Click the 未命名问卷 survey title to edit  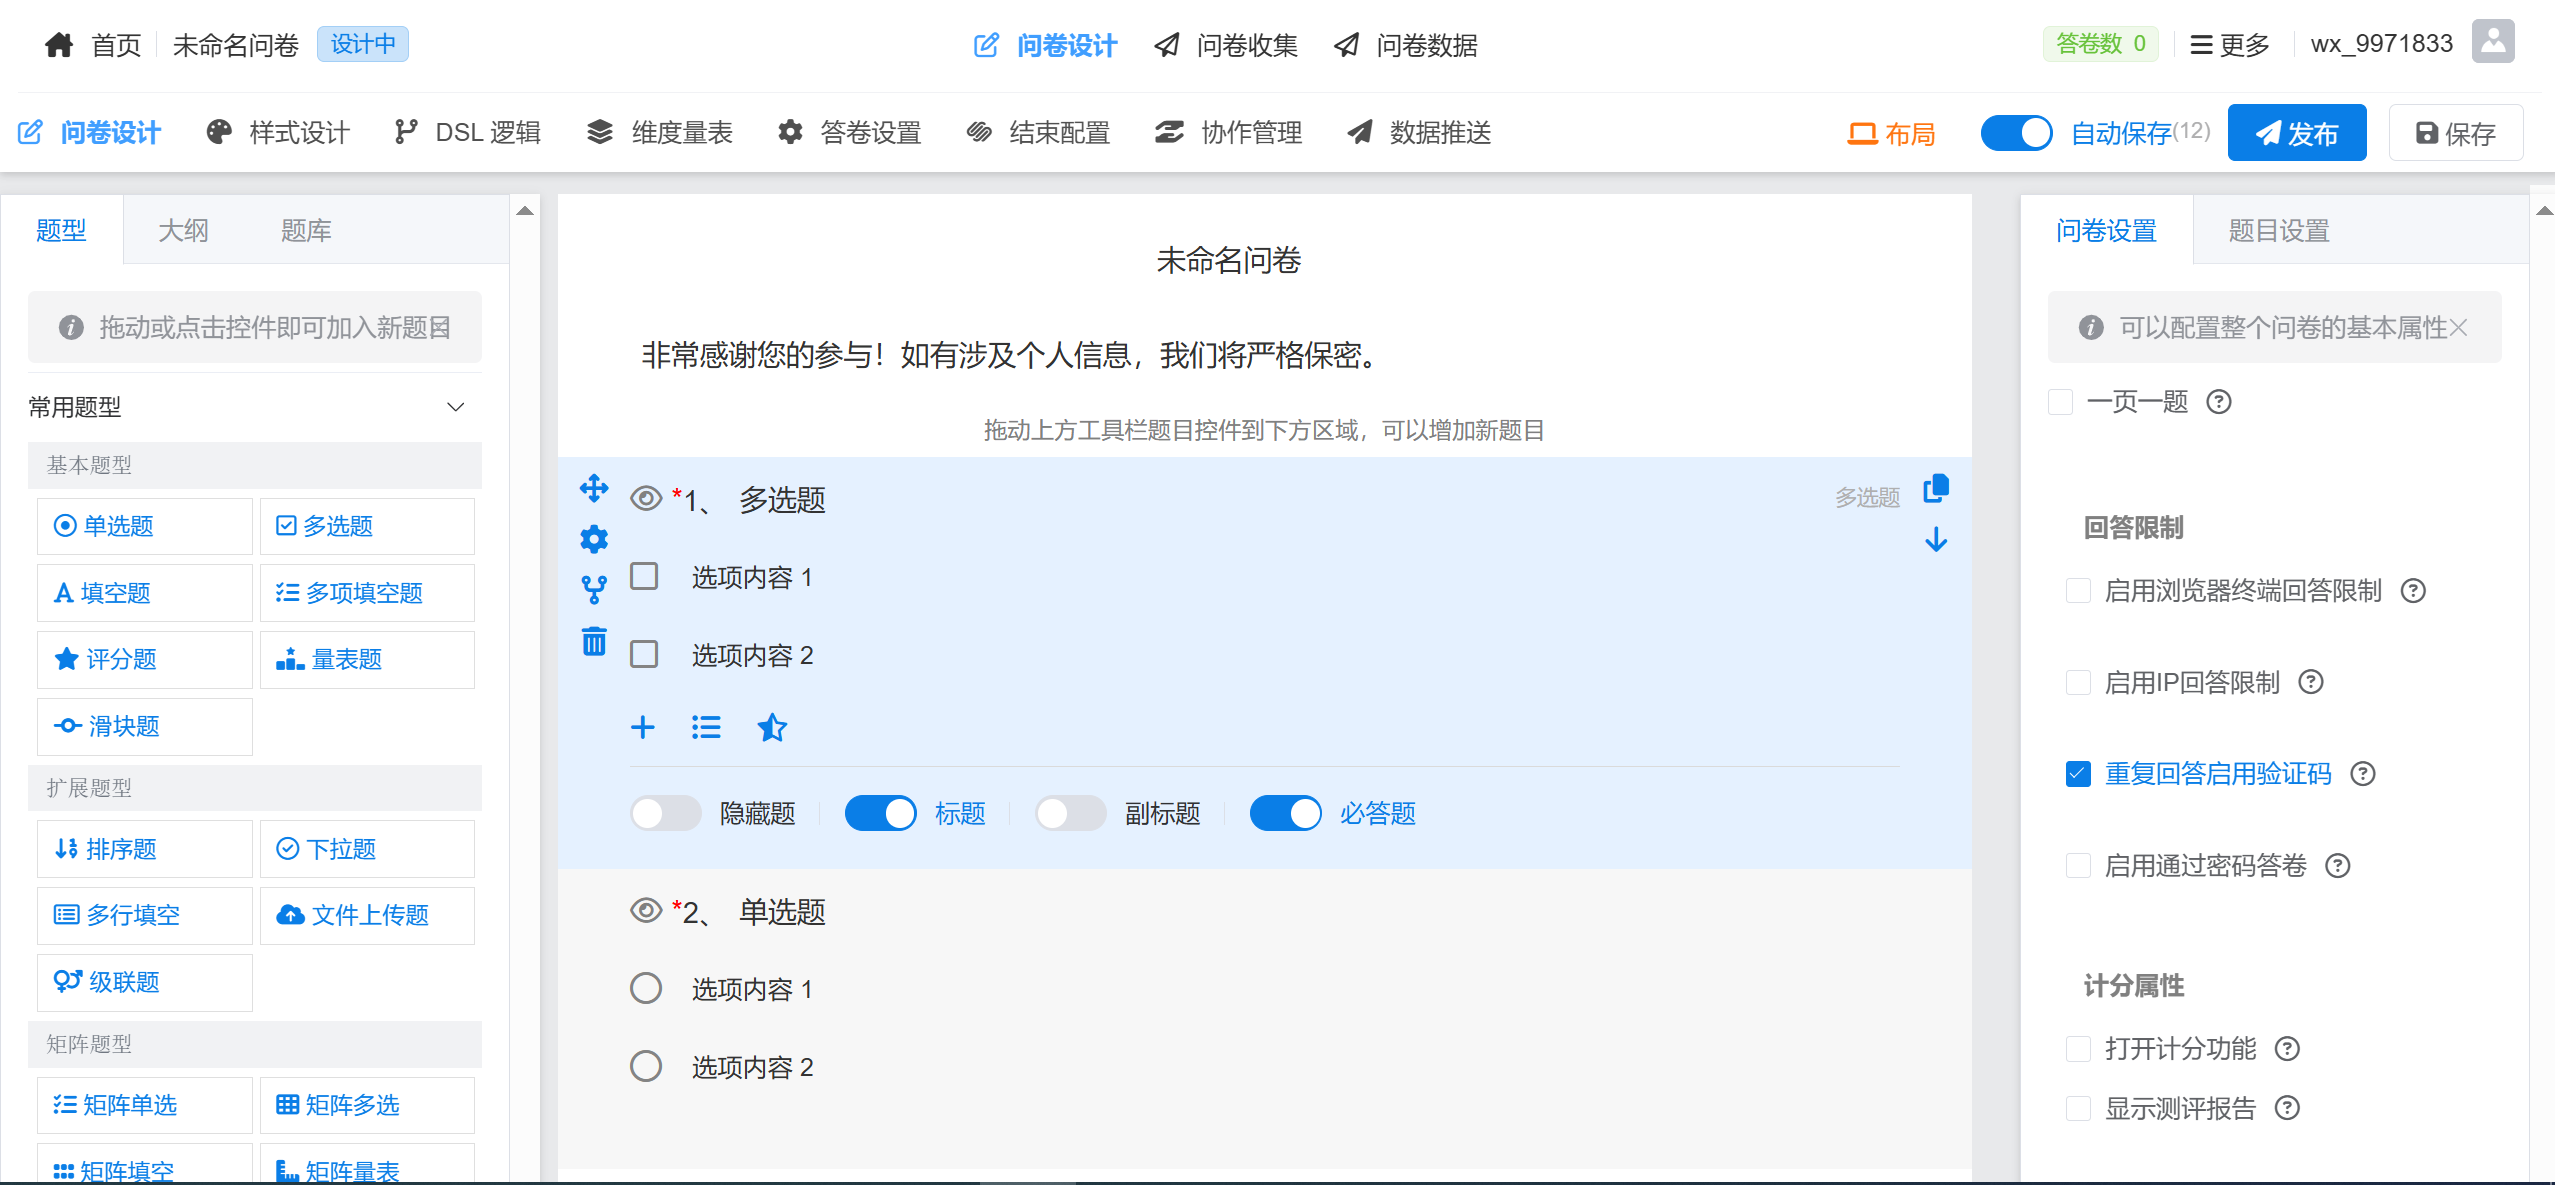pos(1228,261)
